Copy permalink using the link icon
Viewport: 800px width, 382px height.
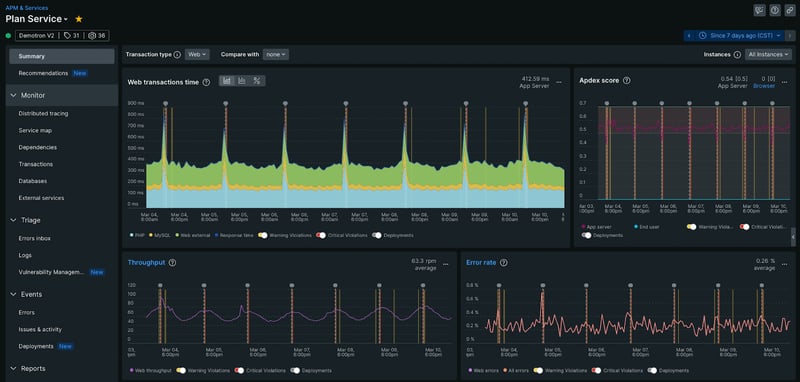790,10
